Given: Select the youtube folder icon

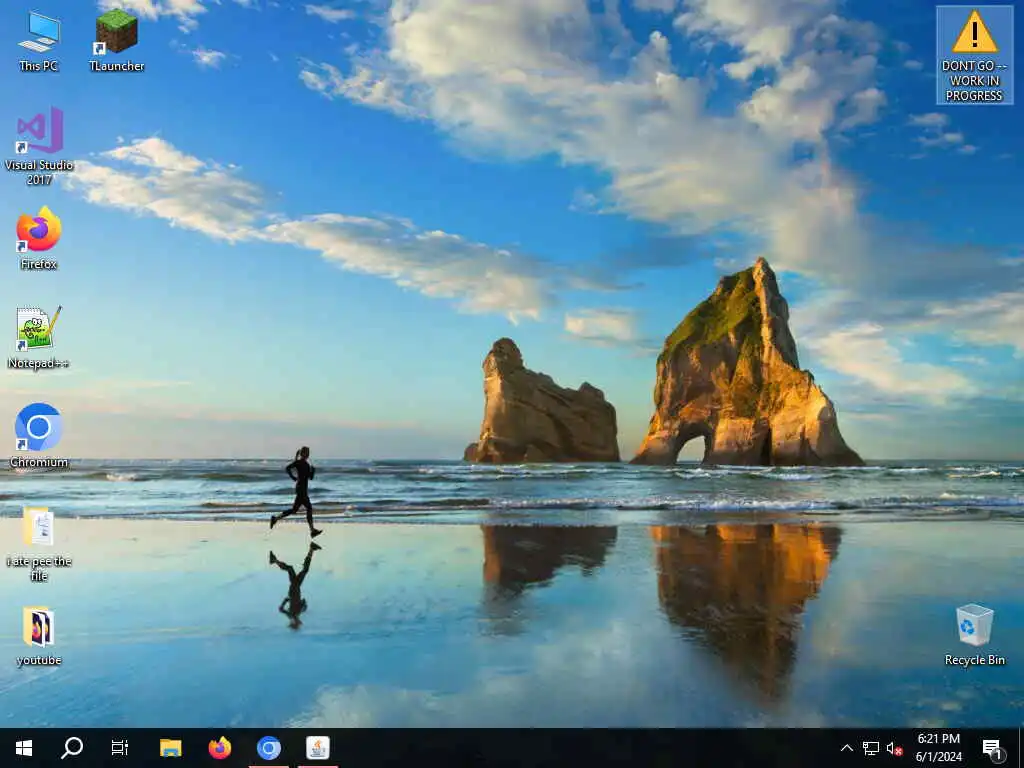Looking at the screenshot, I should pos(39,636).
